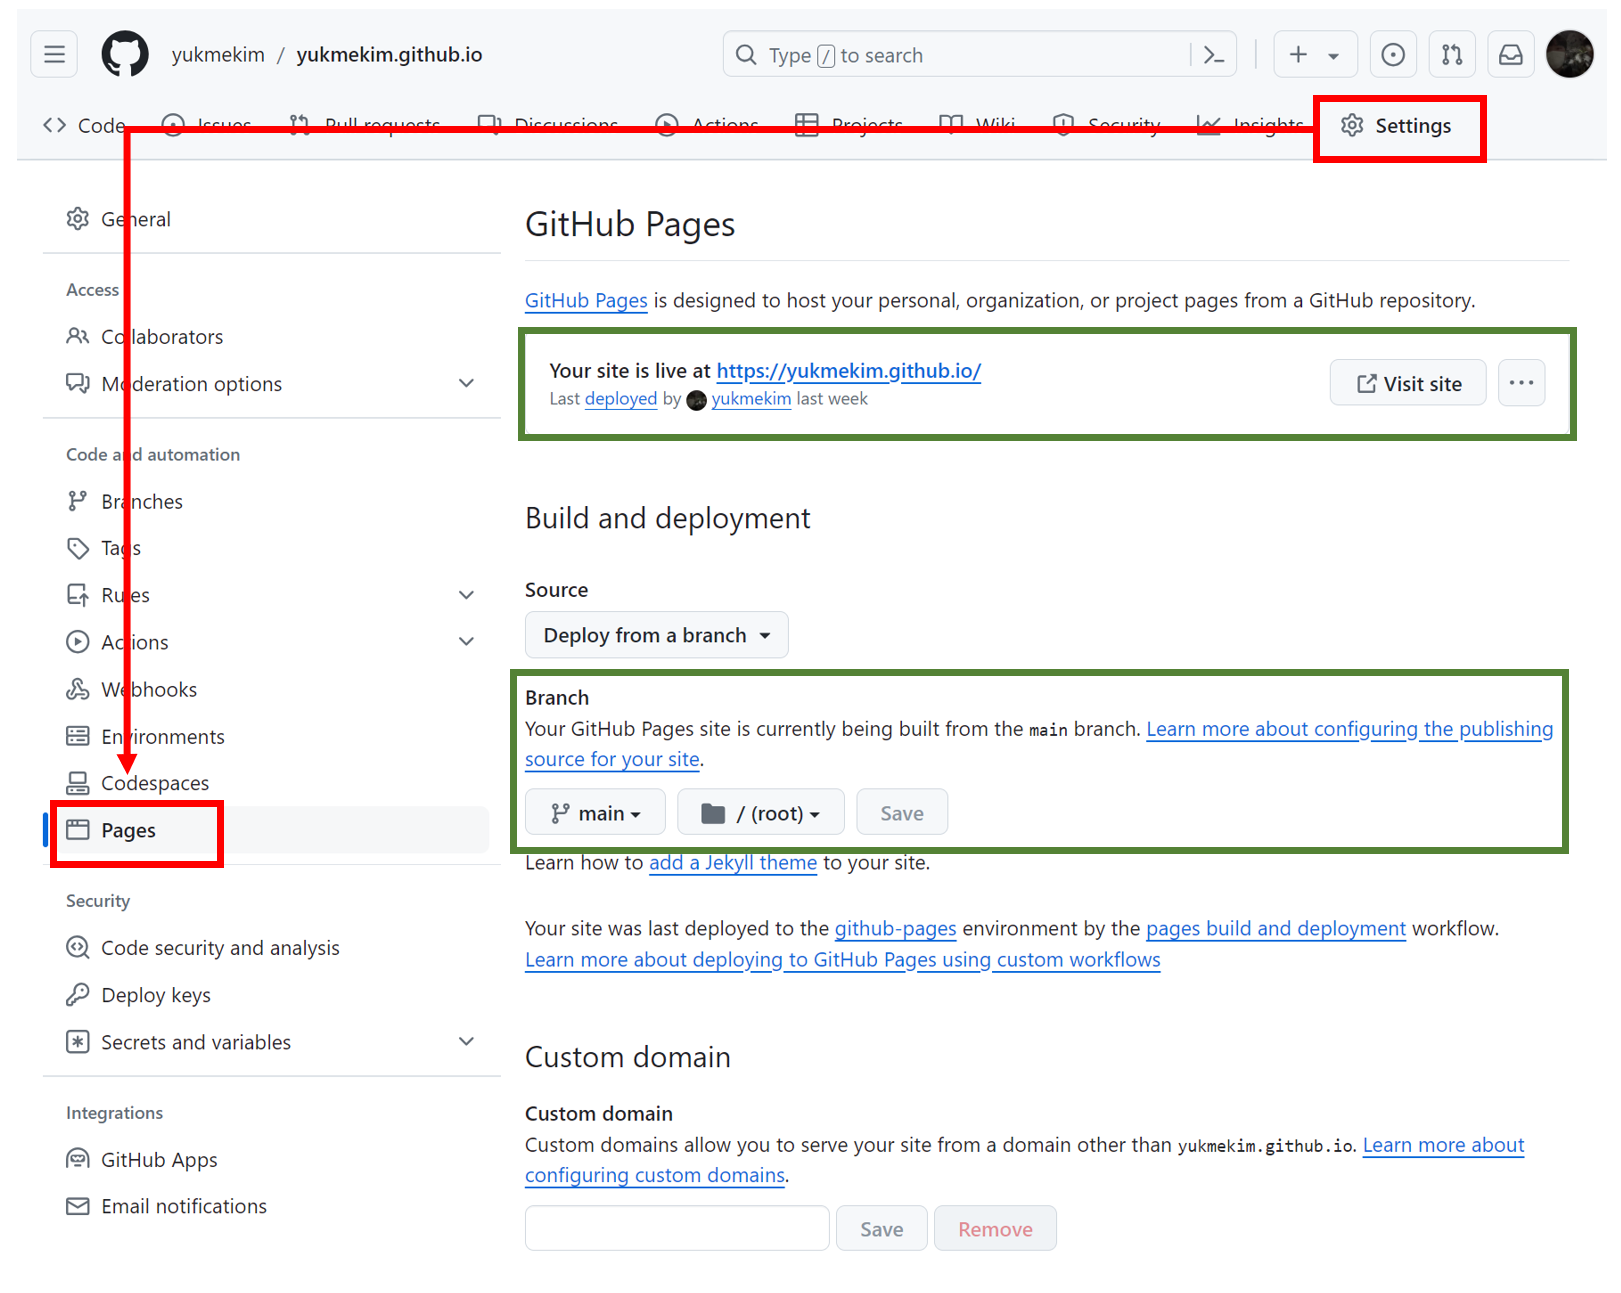This screenshot has width=1621, height=1293.
Task: Open the add a Jekyll theme link
Action: [x=732, y=863]
